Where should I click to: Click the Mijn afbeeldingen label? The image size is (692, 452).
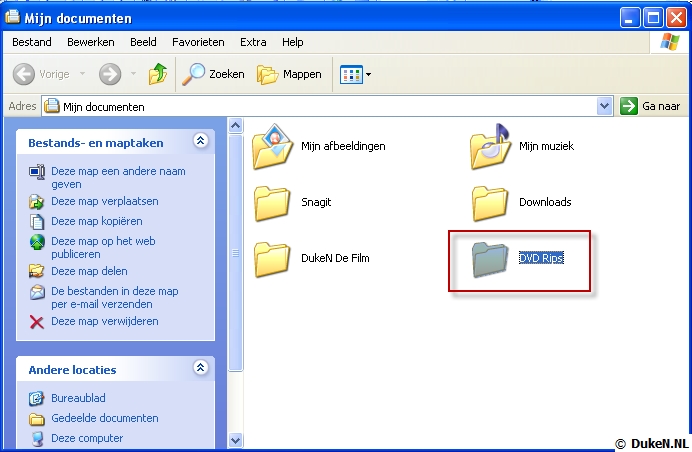point(343,146)
